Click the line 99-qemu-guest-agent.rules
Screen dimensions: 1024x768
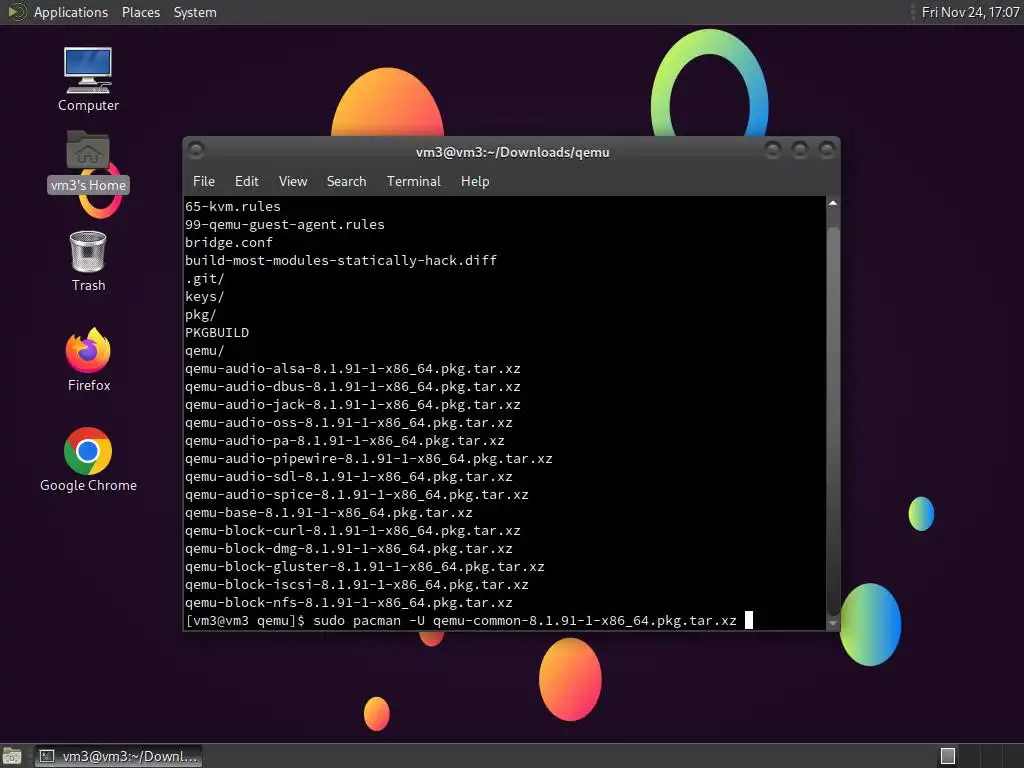pyautogui.click(x=285, y=225)
